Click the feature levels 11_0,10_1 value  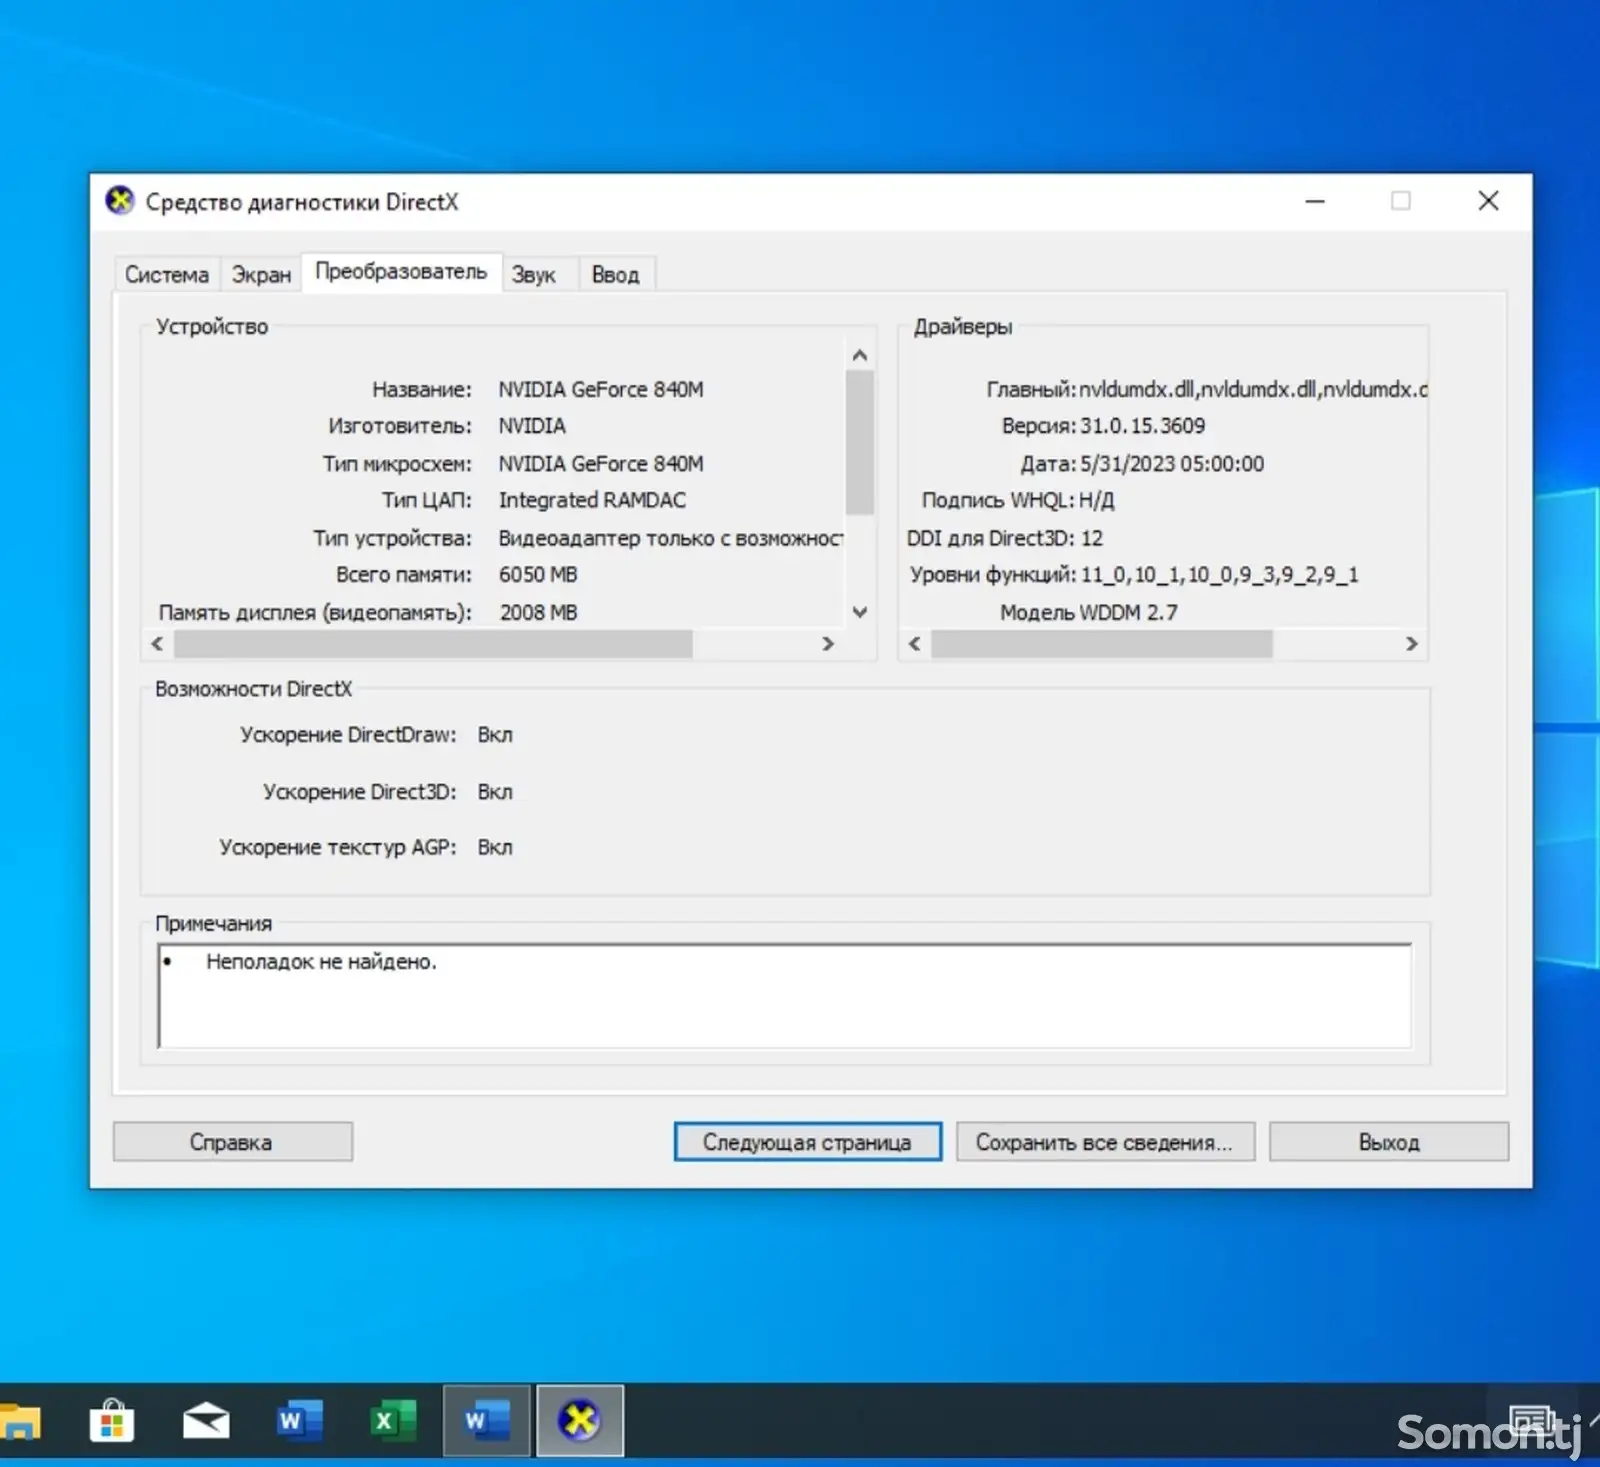tap(1219, 575)
